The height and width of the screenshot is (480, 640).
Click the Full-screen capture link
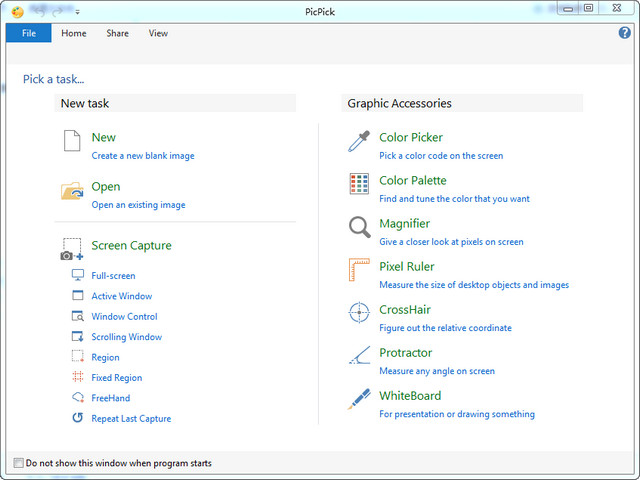[x=113, y=276]
